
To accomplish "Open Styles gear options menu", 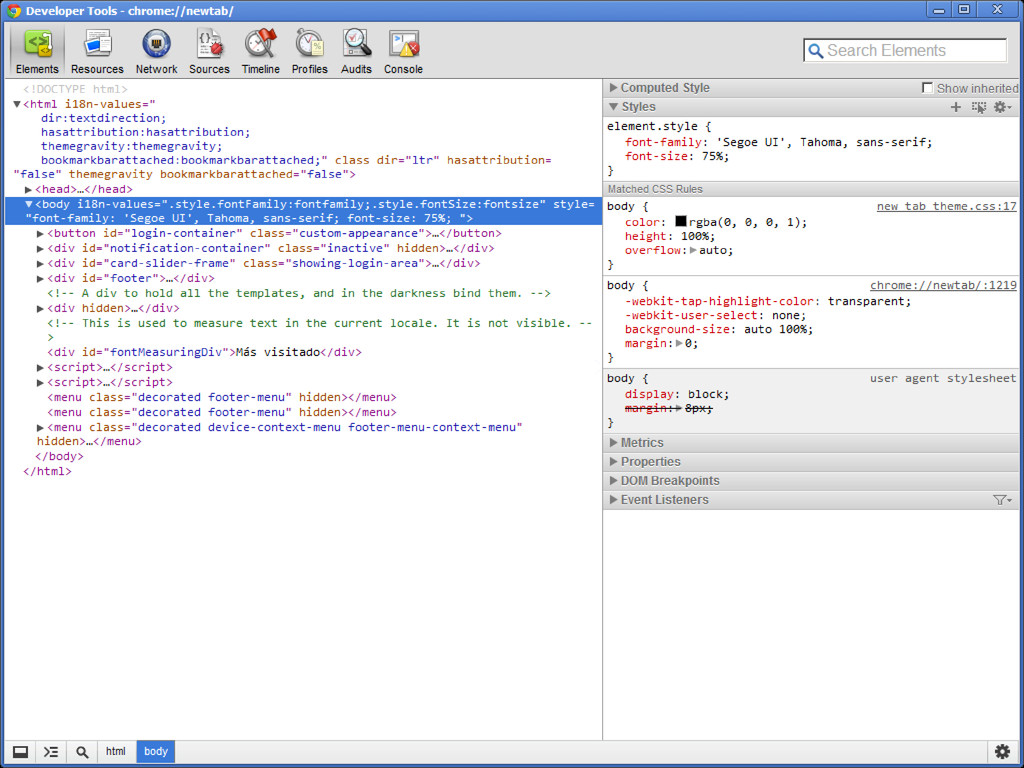I will pyautogui.click(x=1002, y=107).
